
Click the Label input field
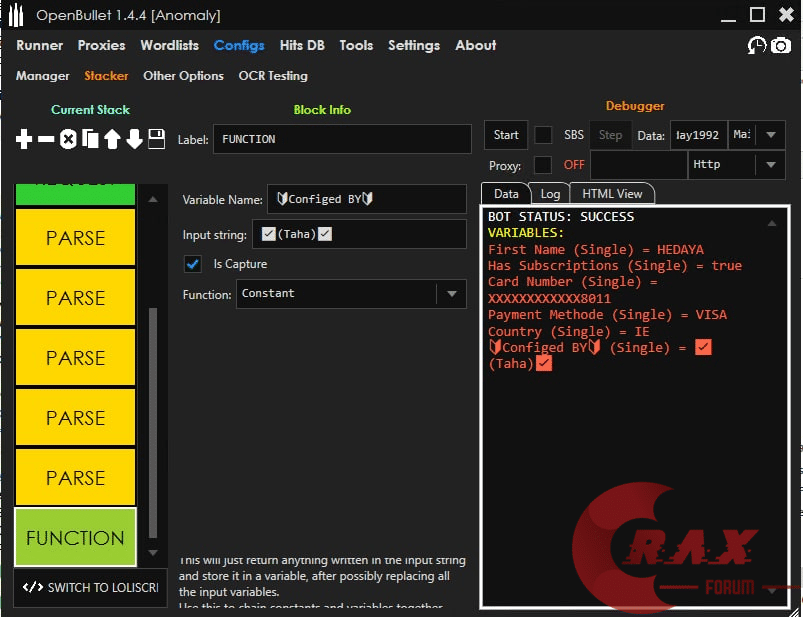[x=341, y=139]
